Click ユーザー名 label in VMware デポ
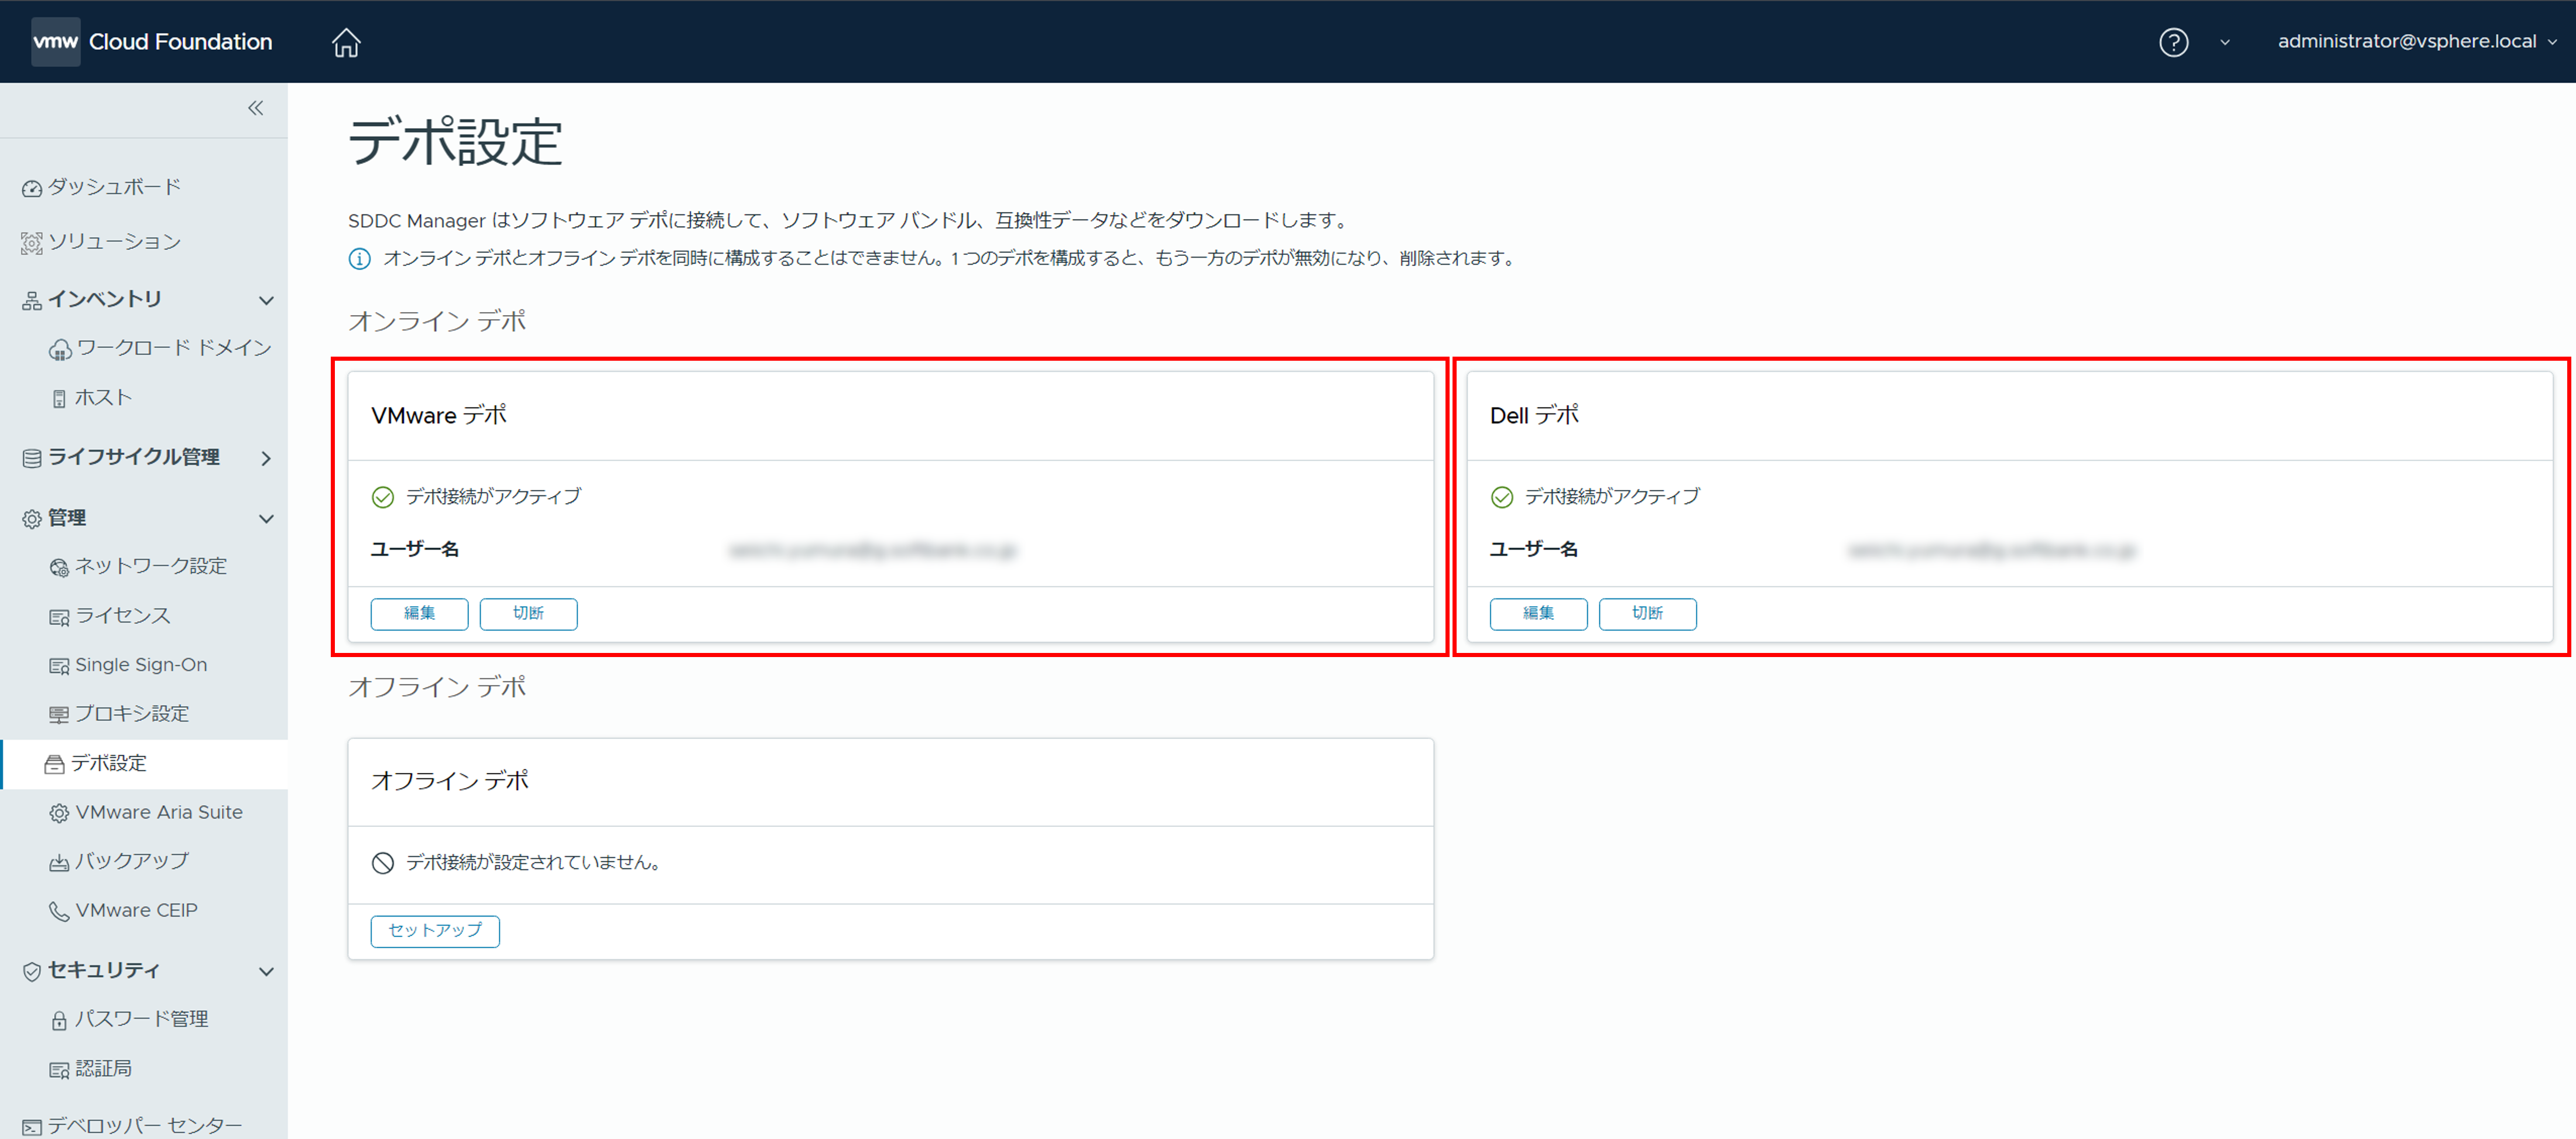This screenshot has height=1139, width=2576. (x=415, y=549)
